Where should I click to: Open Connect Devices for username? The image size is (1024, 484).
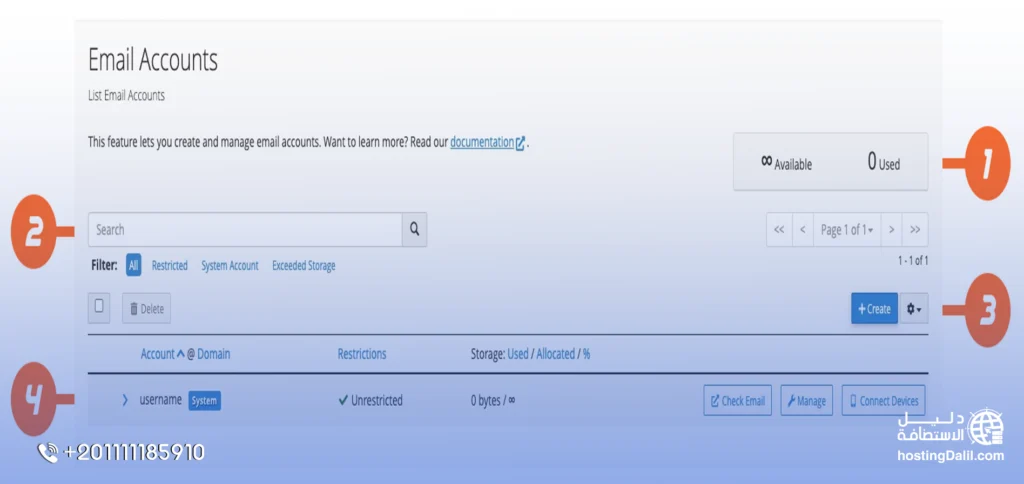pyautogui.click(x=884, y=400)
